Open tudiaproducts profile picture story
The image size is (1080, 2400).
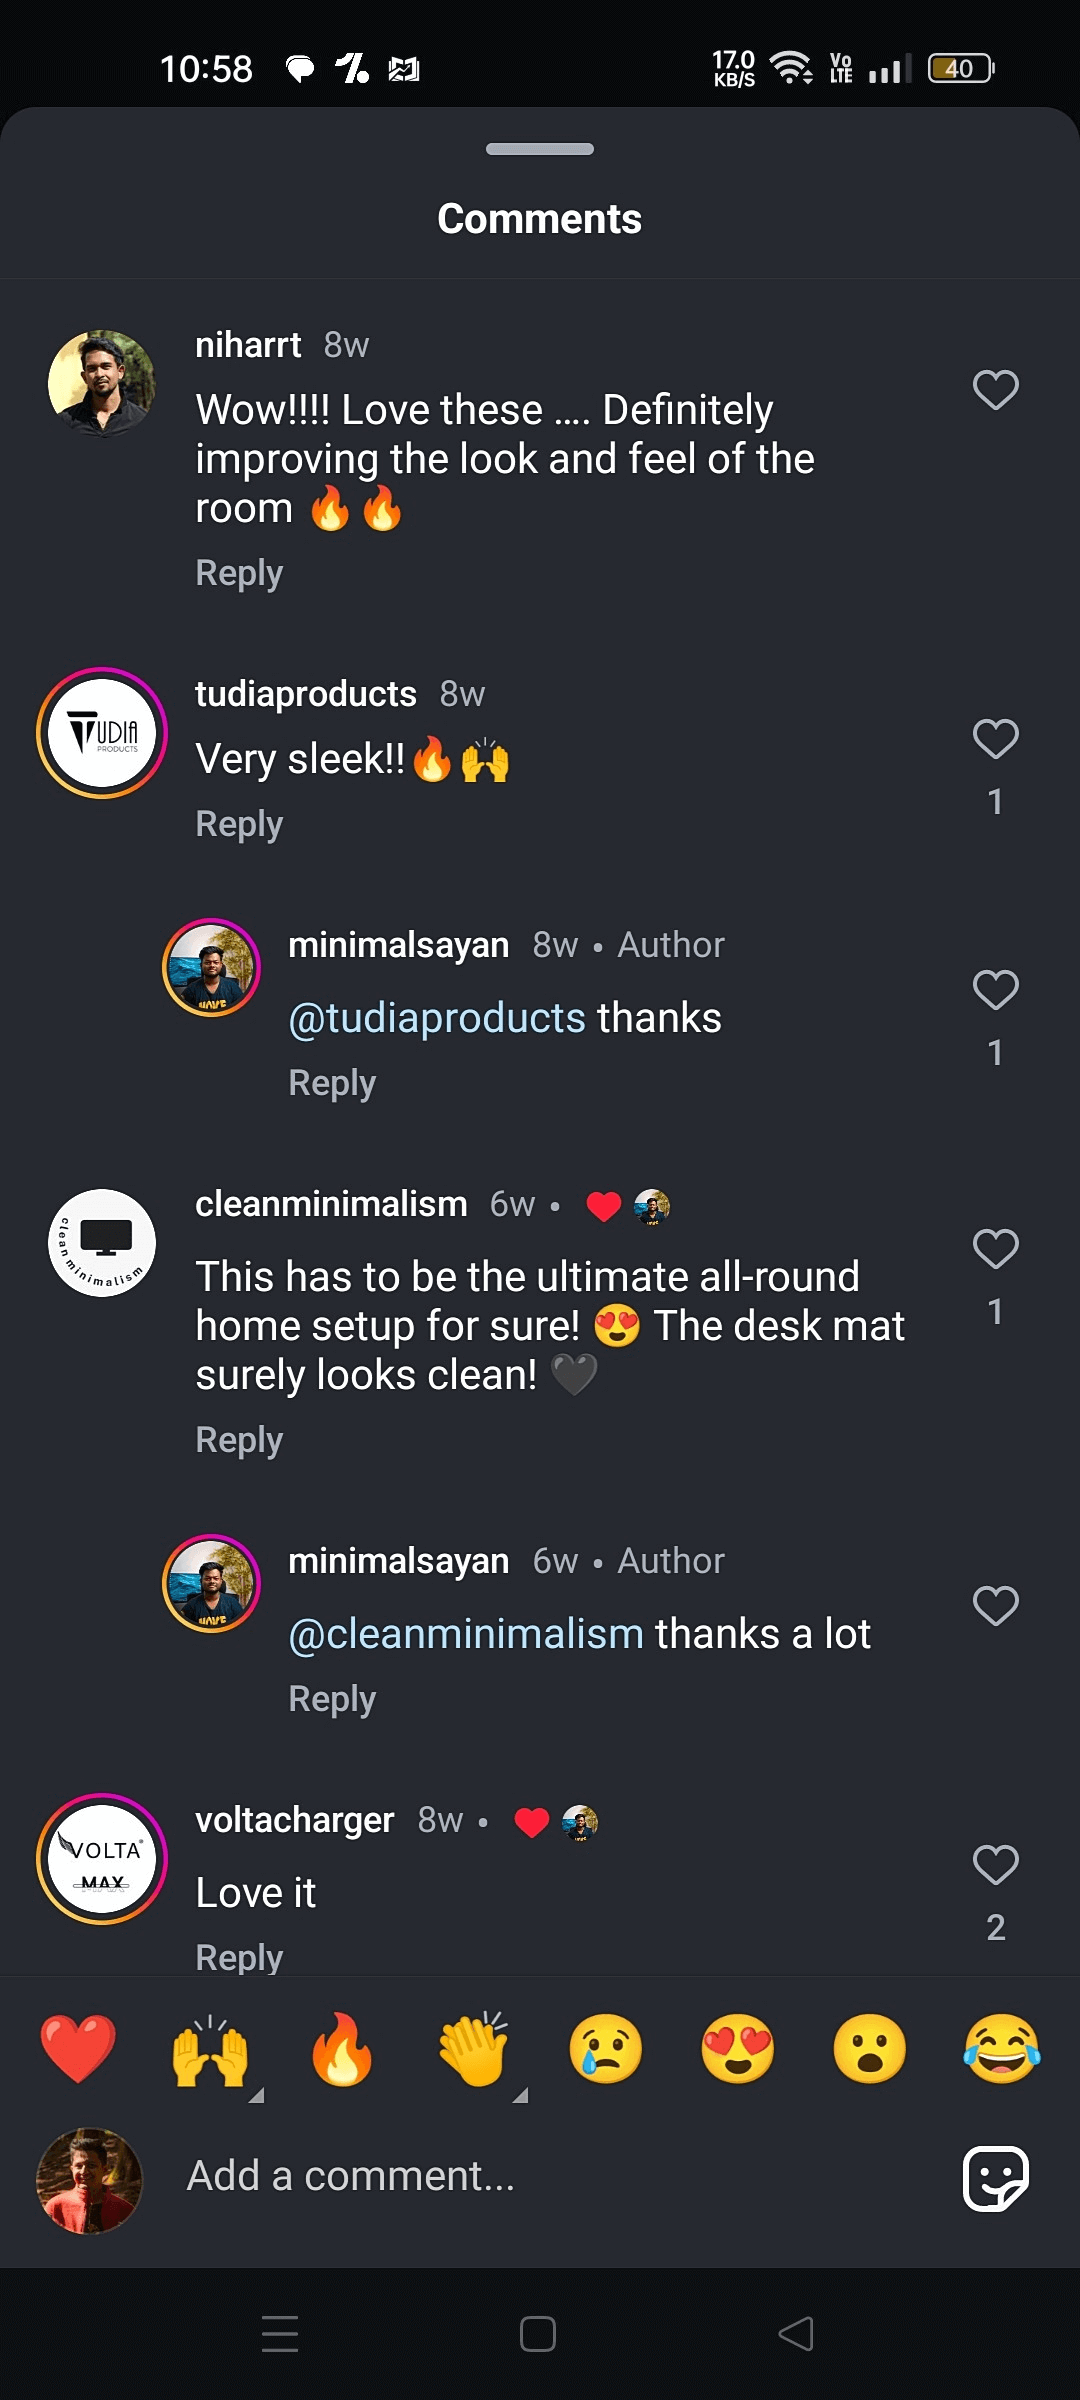pyautogui.click(x=102, y=733)
